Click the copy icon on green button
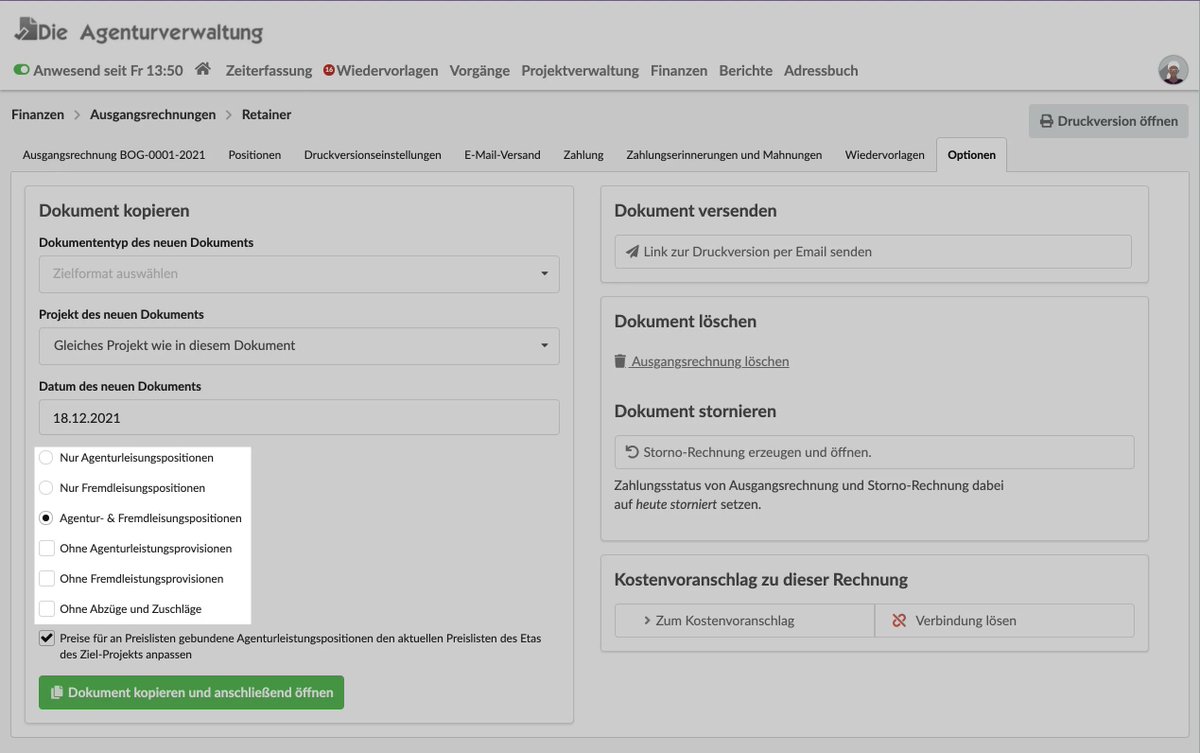The width and height of the screenshot is (1200, 753). [57, 692]
